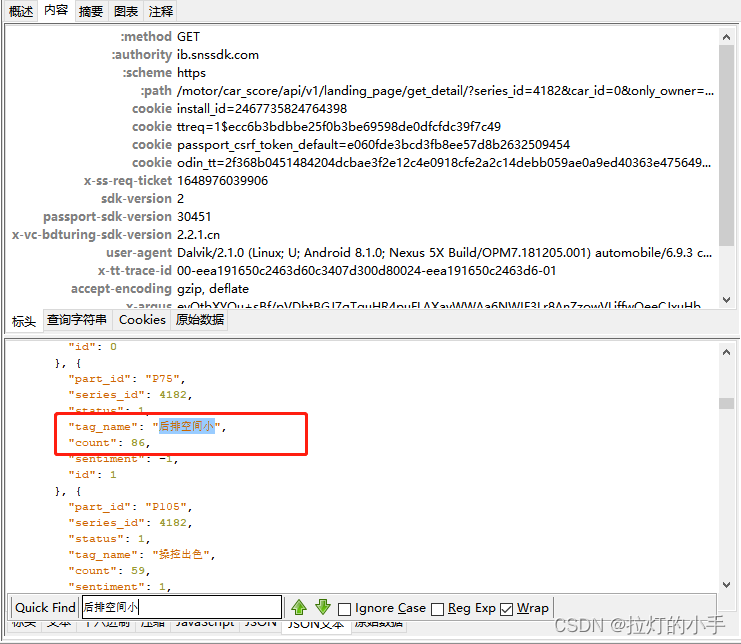
Task: Click the "id": 1 JSON line
Action: click(92, 475)
